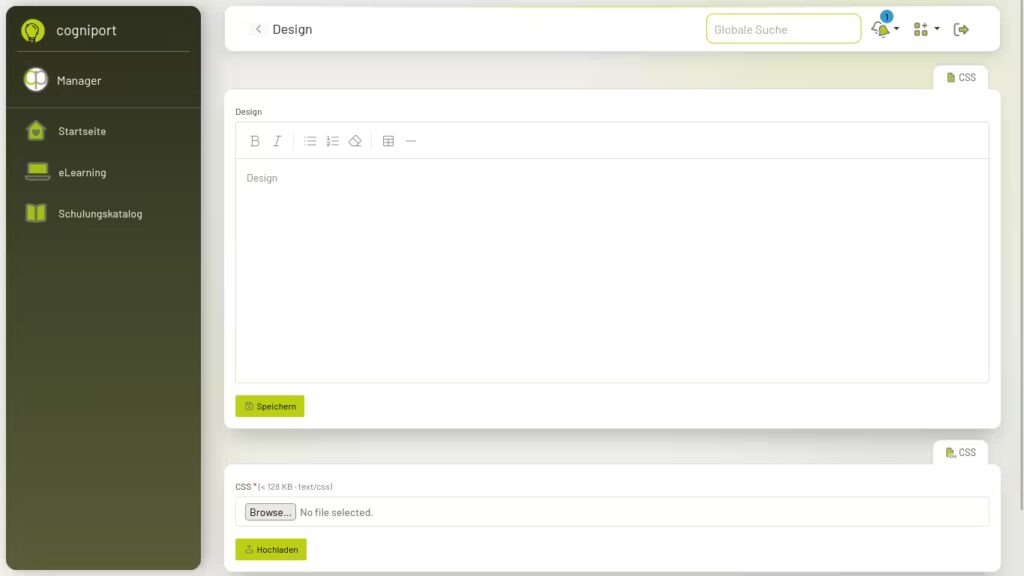Go to Startseite in the sidebar
Viewport: 1024px width, 576px height.
click(82, 131)
